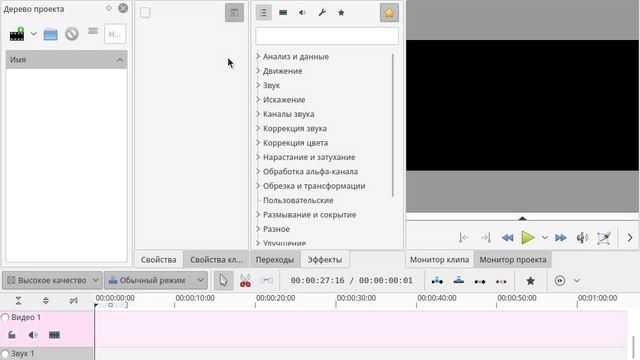
Task: Show video effects filter icon
Action: pos(283,13)
